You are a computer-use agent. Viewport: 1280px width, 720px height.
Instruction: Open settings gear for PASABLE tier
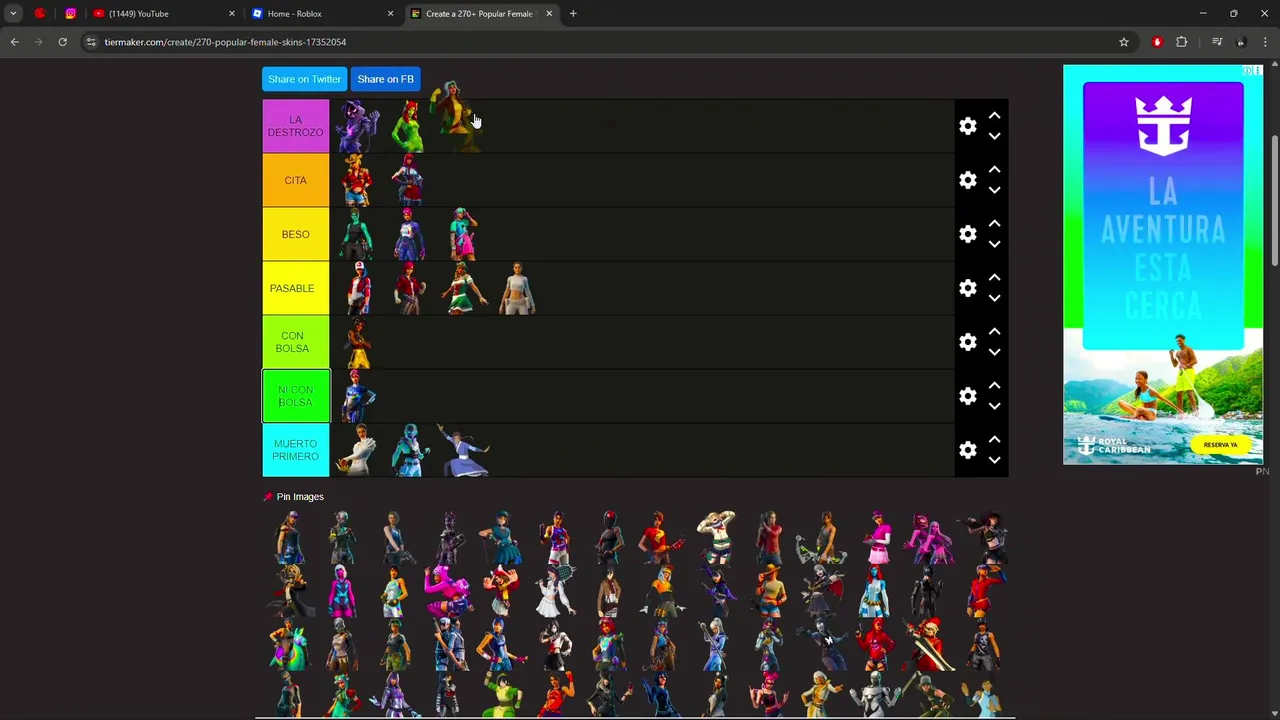coord(967,288)
